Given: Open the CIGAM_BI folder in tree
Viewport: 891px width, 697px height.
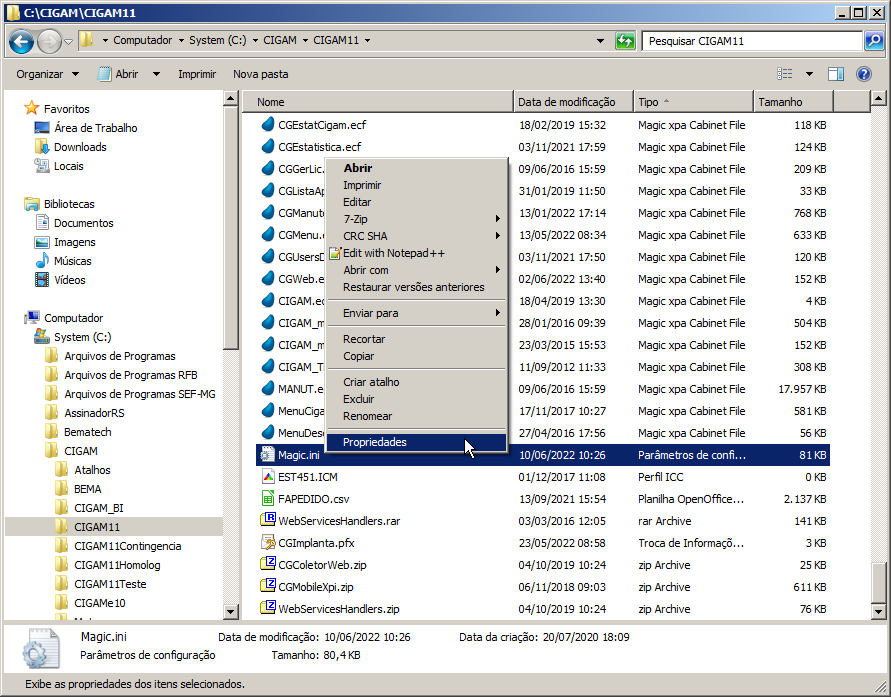Looking at the screenshot, I should pos(98,508).
